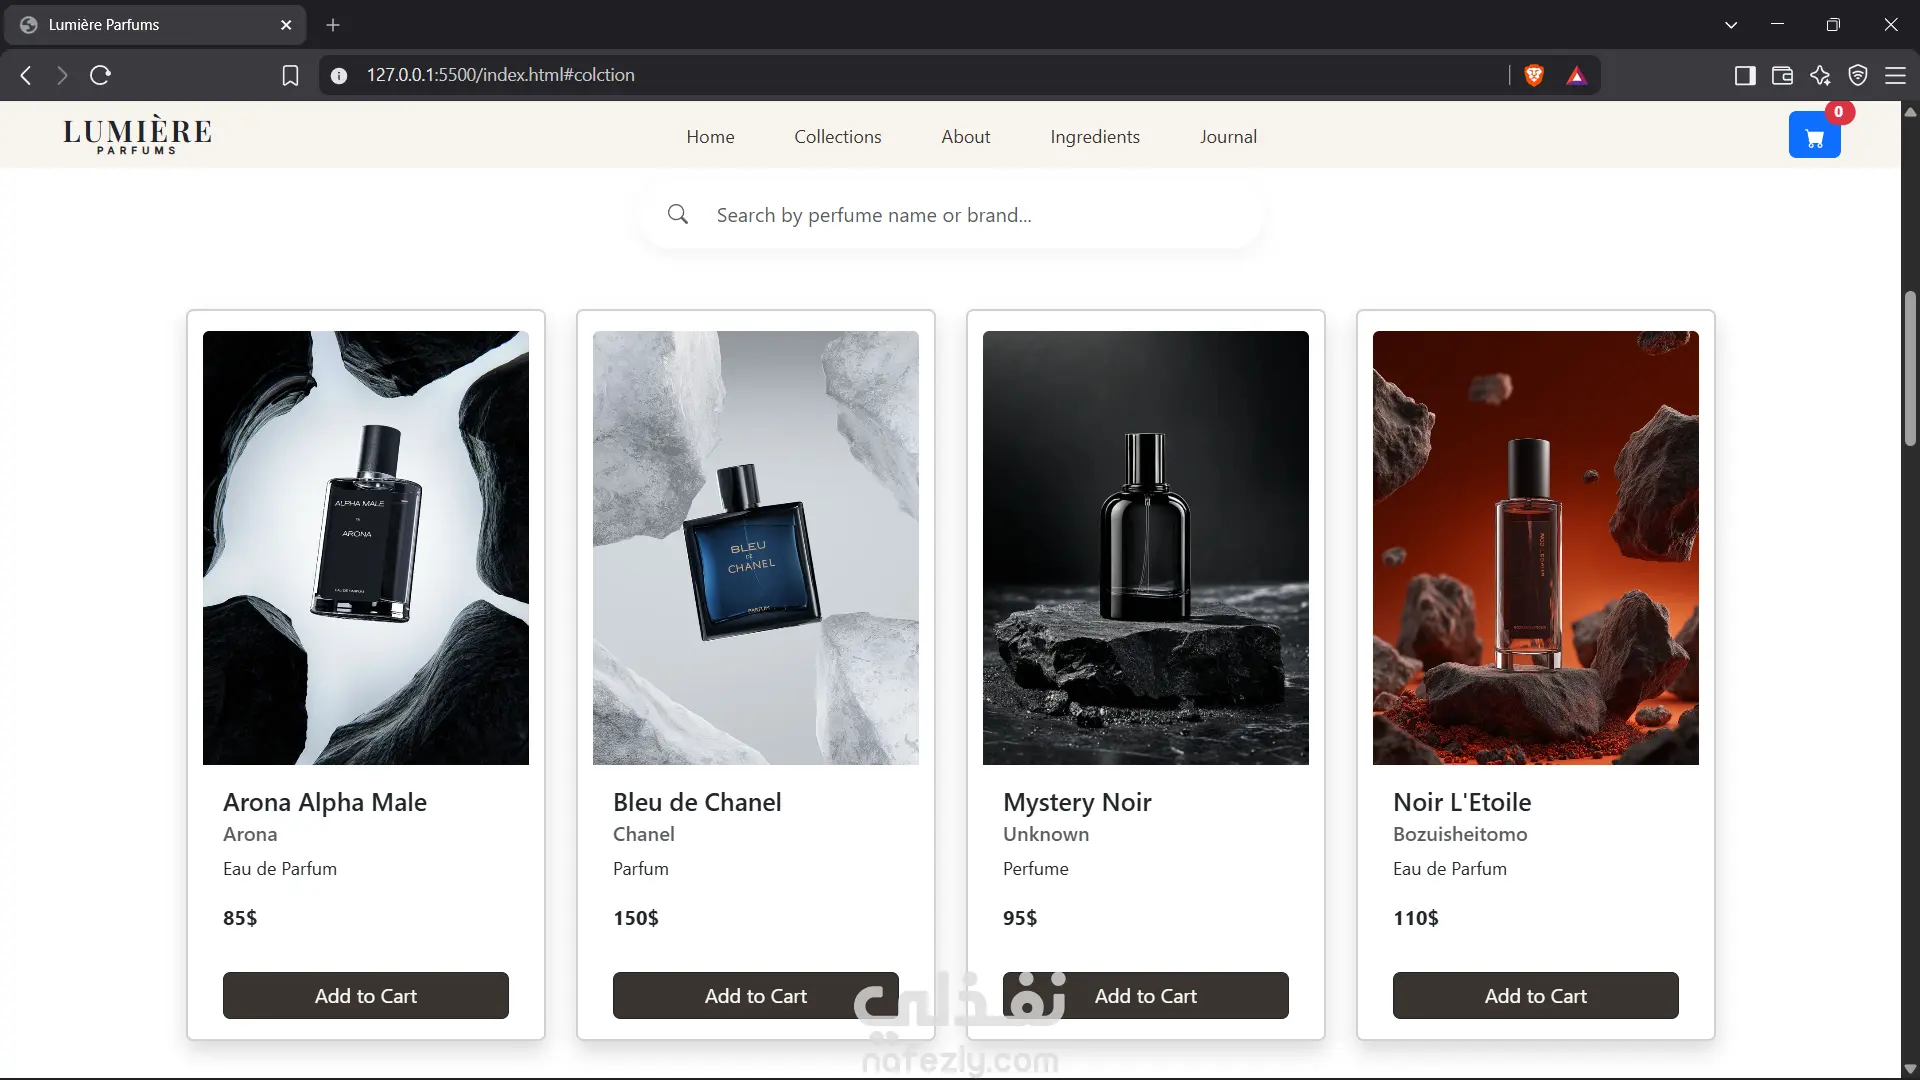Click the Unknown brand label

(1046, 834)
